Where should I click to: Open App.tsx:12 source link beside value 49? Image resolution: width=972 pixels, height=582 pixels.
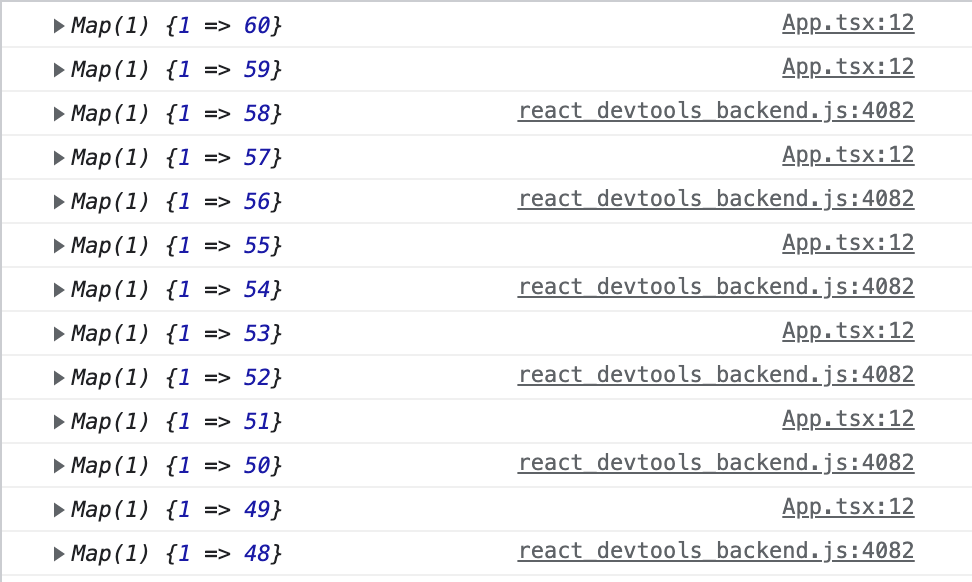tap(848, 507)
